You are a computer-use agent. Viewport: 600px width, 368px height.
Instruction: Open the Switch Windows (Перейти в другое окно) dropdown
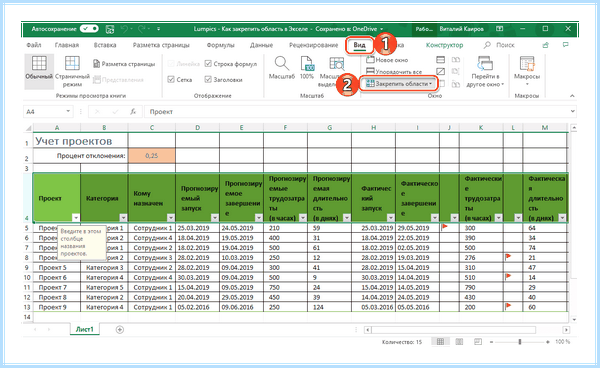485,72
